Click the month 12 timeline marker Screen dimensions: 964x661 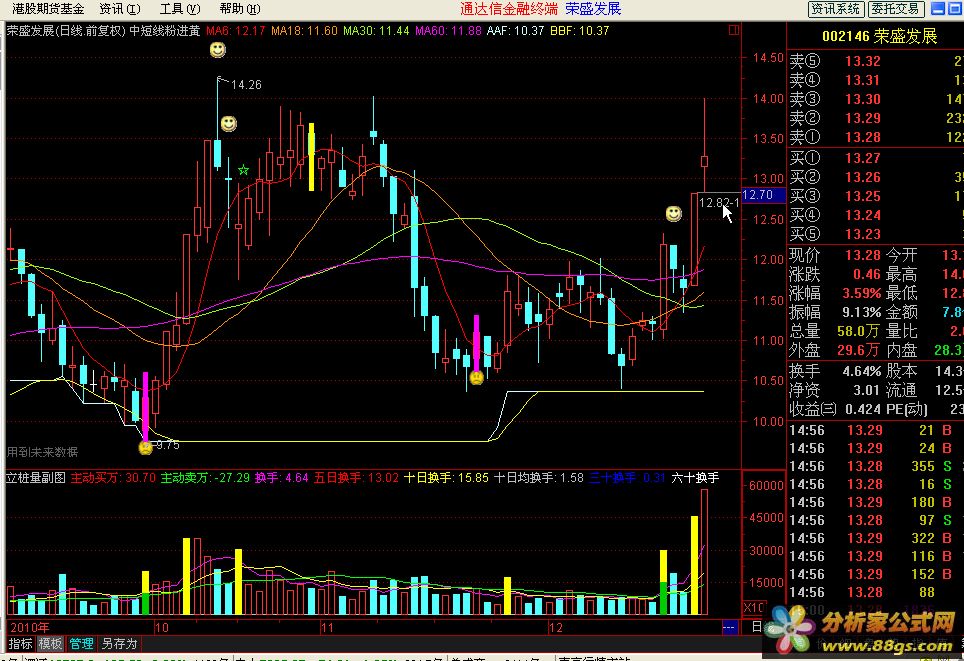click(555, 627)
